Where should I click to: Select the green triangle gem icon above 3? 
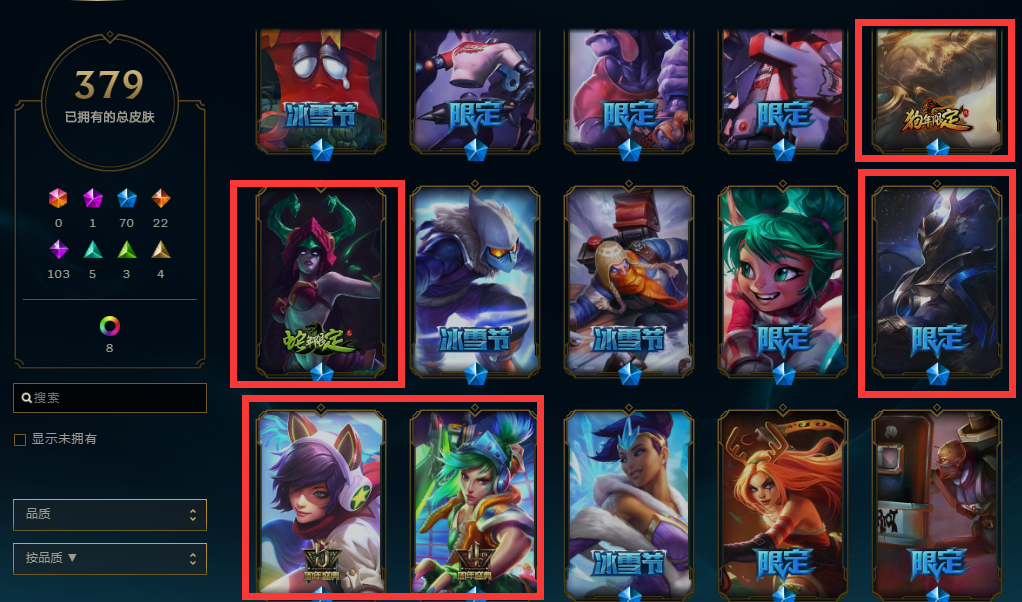[126, 250]
